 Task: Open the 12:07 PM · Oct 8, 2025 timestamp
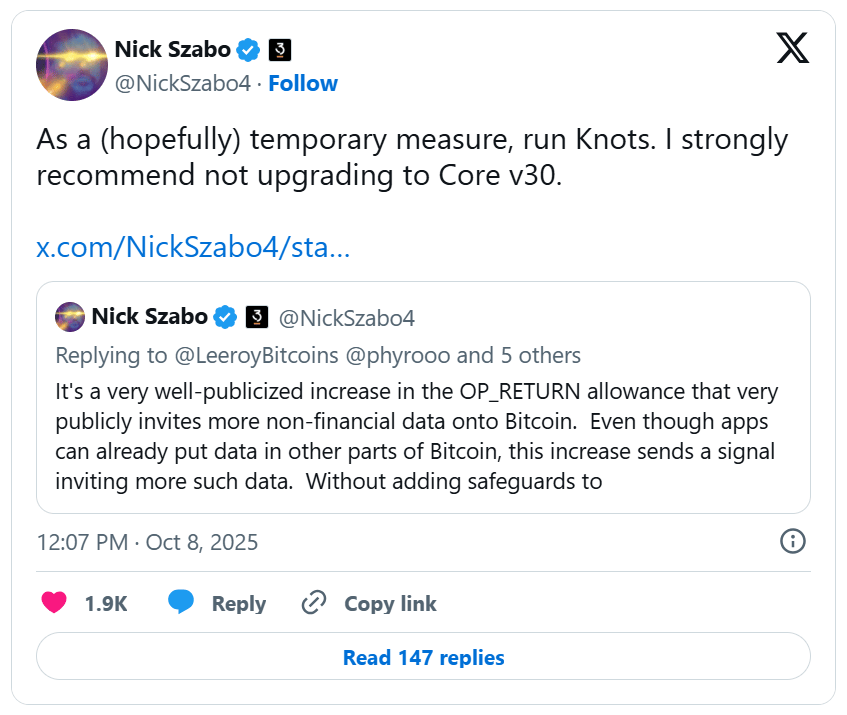click(147, 542)
